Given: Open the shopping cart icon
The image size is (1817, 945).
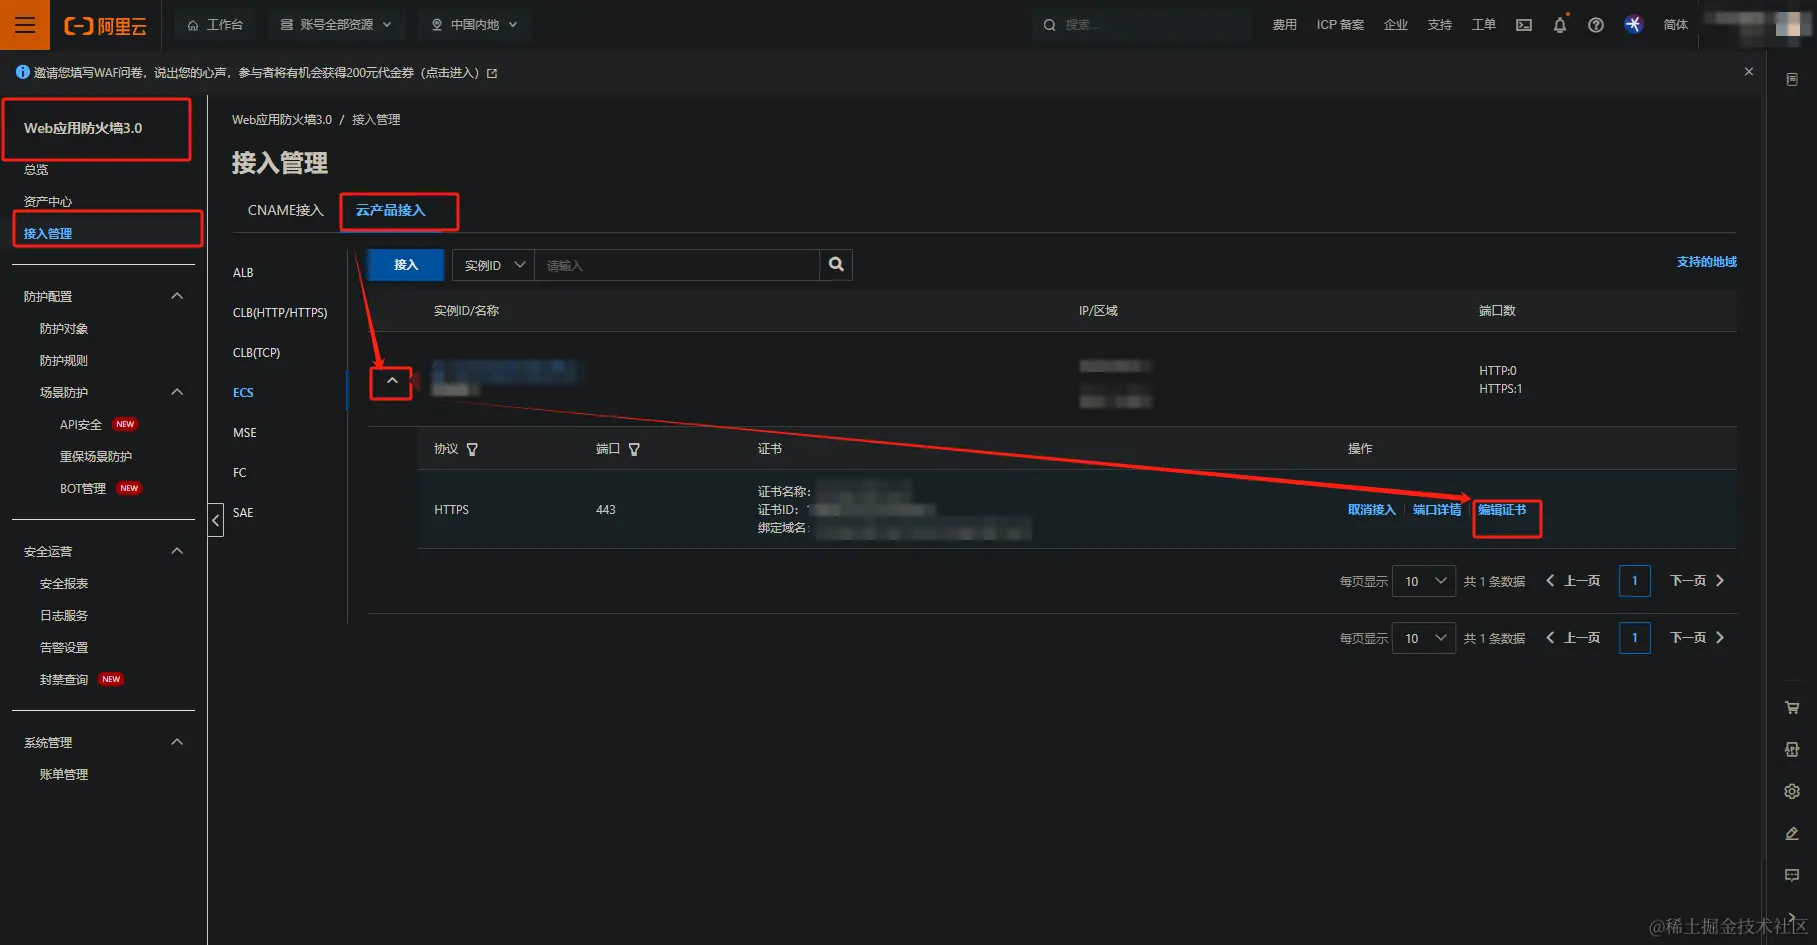Looking at the screenshot, I should pos(1792,708).
